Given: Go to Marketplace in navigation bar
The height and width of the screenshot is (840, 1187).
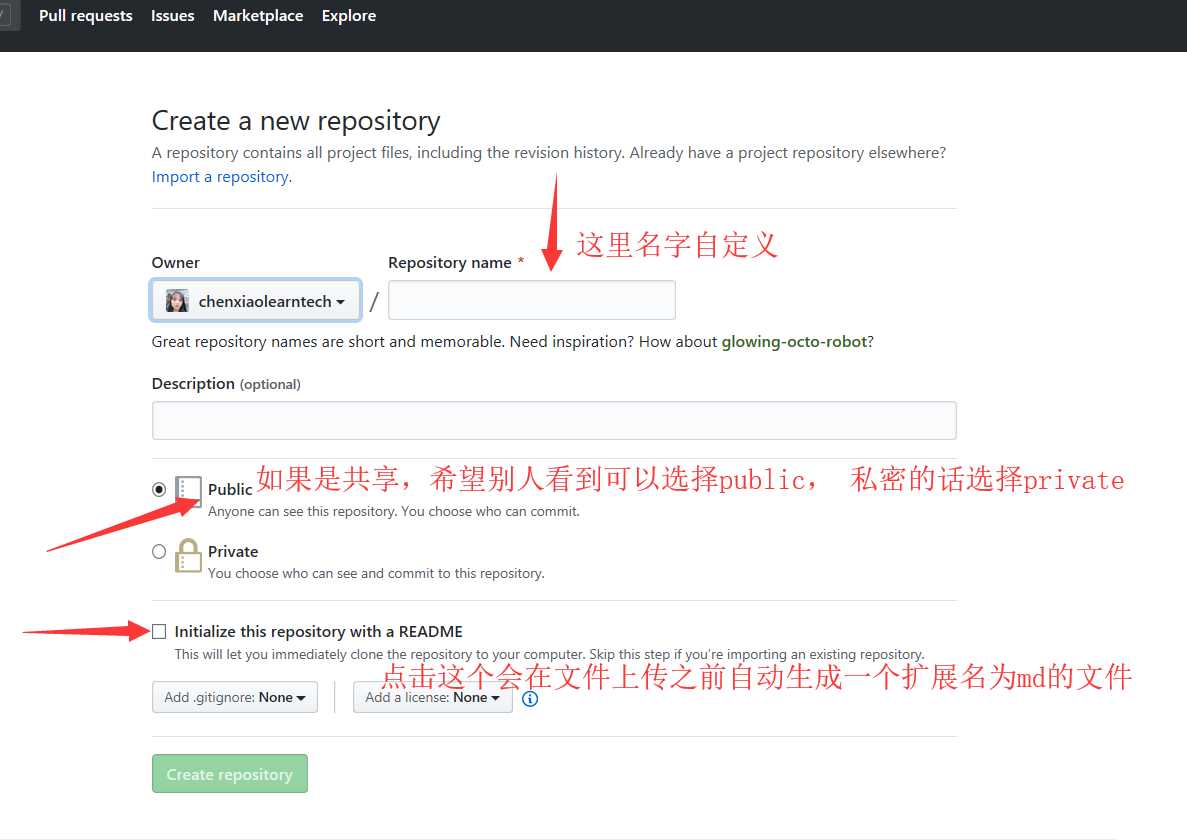Looking at the screenshot, I should (x=258, y=16).
